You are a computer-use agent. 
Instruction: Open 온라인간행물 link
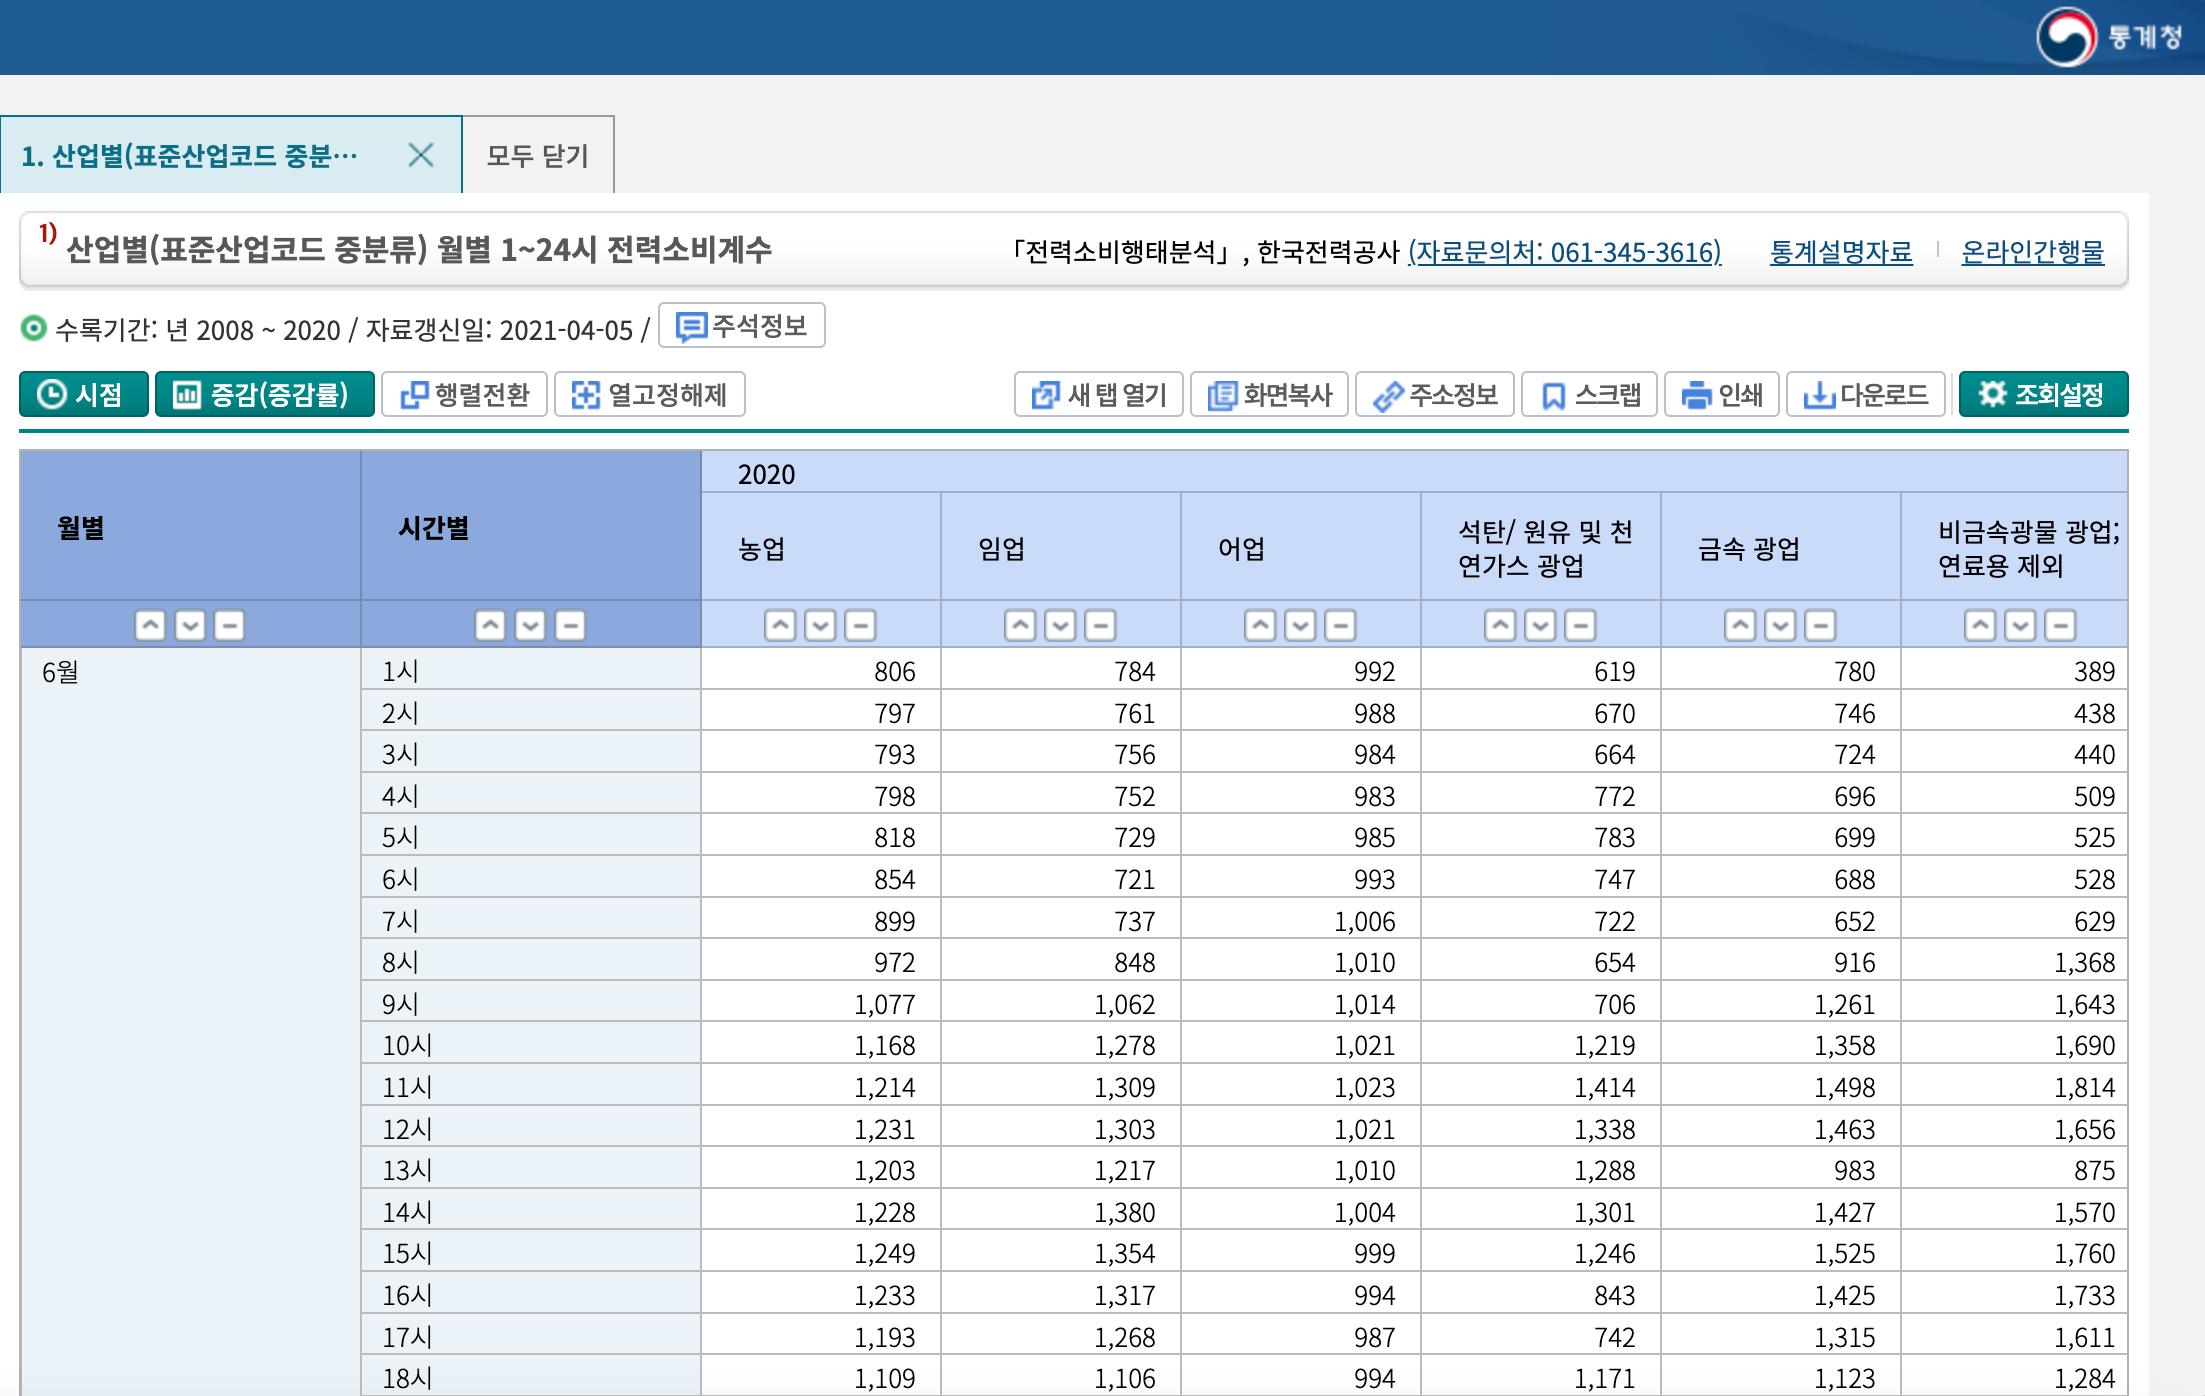point(2032,252)
